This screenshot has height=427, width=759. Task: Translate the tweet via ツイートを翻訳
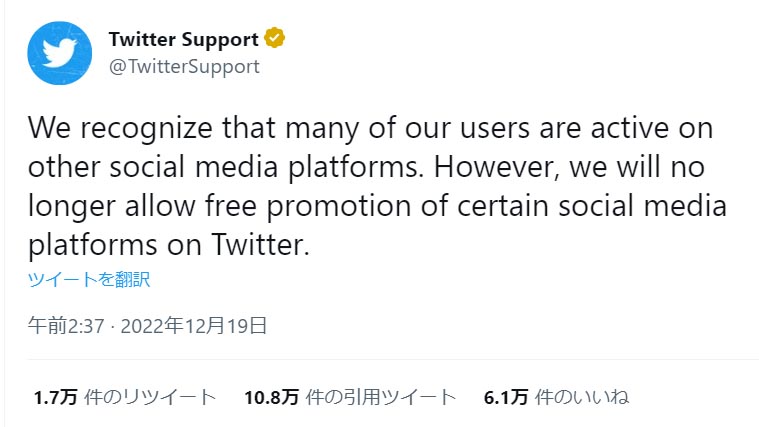88,279
